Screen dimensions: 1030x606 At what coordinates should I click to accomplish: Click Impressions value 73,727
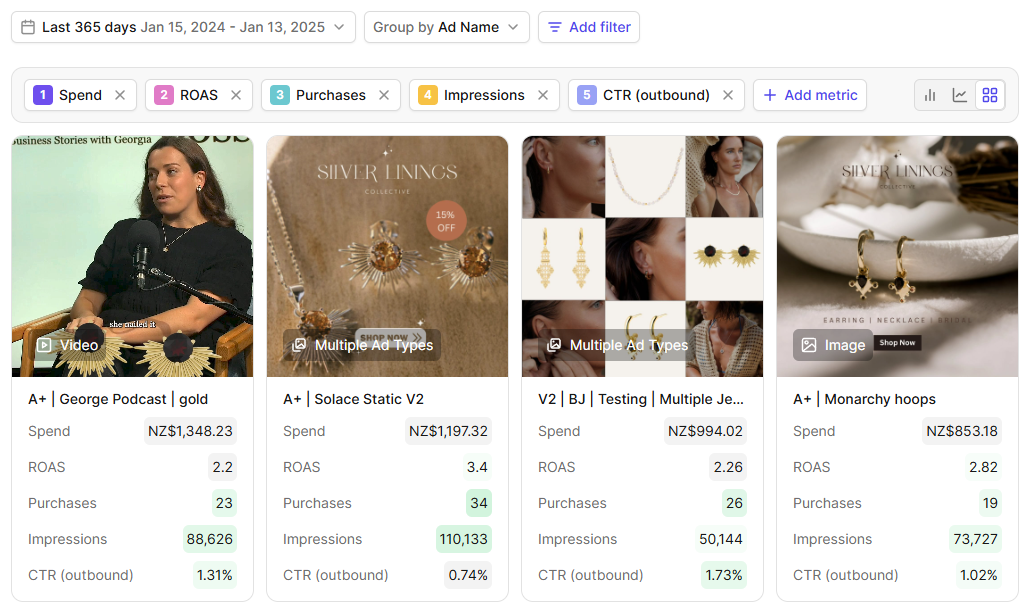pos(975,539)
